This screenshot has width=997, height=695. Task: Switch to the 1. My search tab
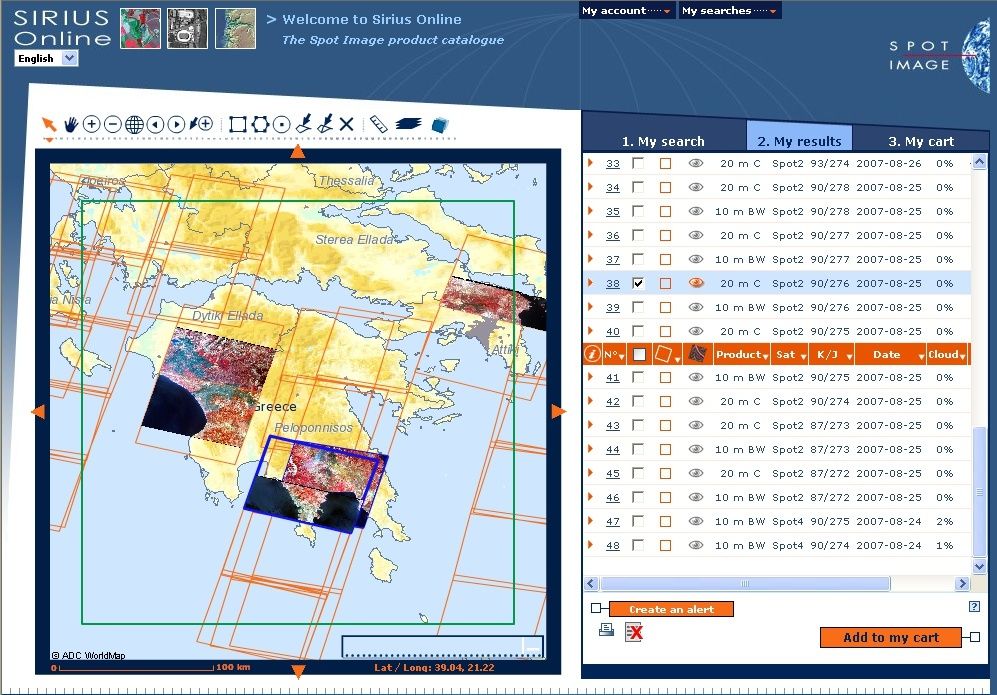[663, 141]
